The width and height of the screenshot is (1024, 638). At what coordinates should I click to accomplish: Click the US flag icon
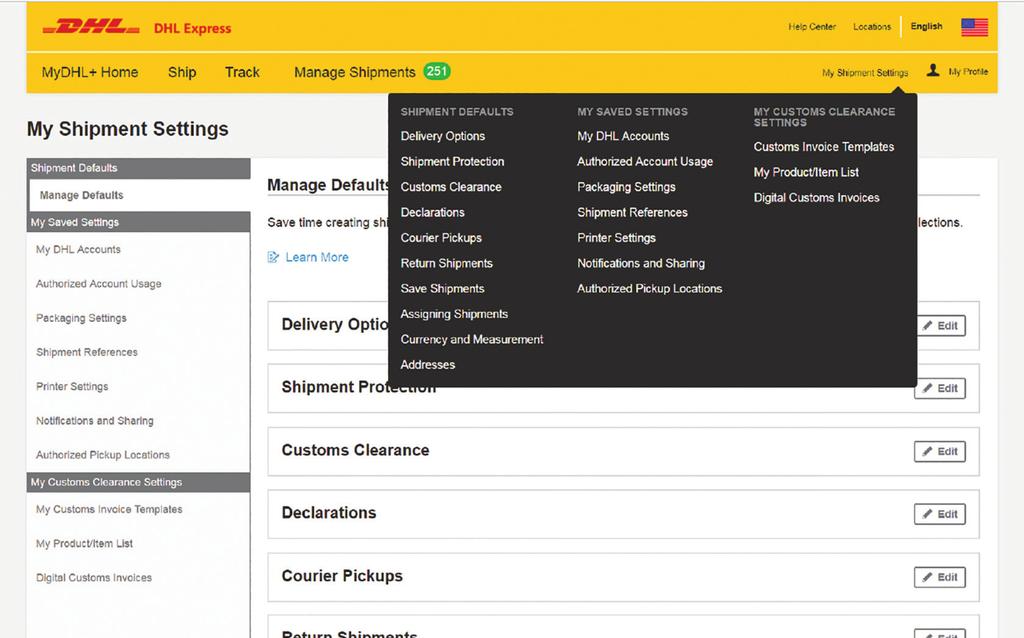click(x=974, y=27)
